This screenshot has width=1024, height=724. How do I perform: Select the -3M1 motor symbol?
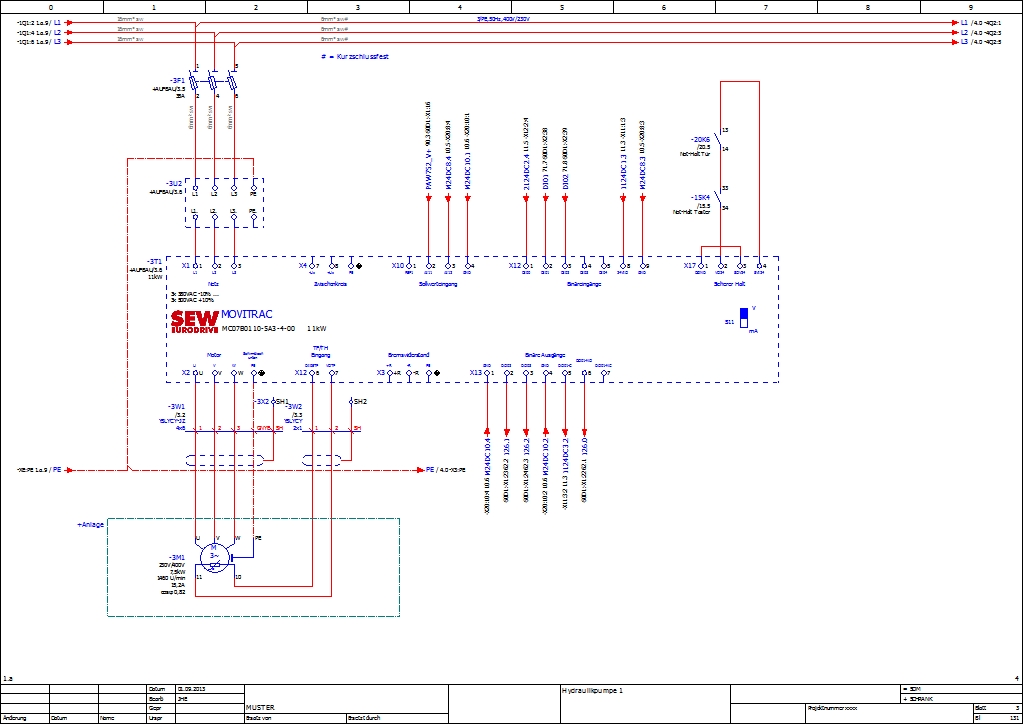click(x=214, y=554)
